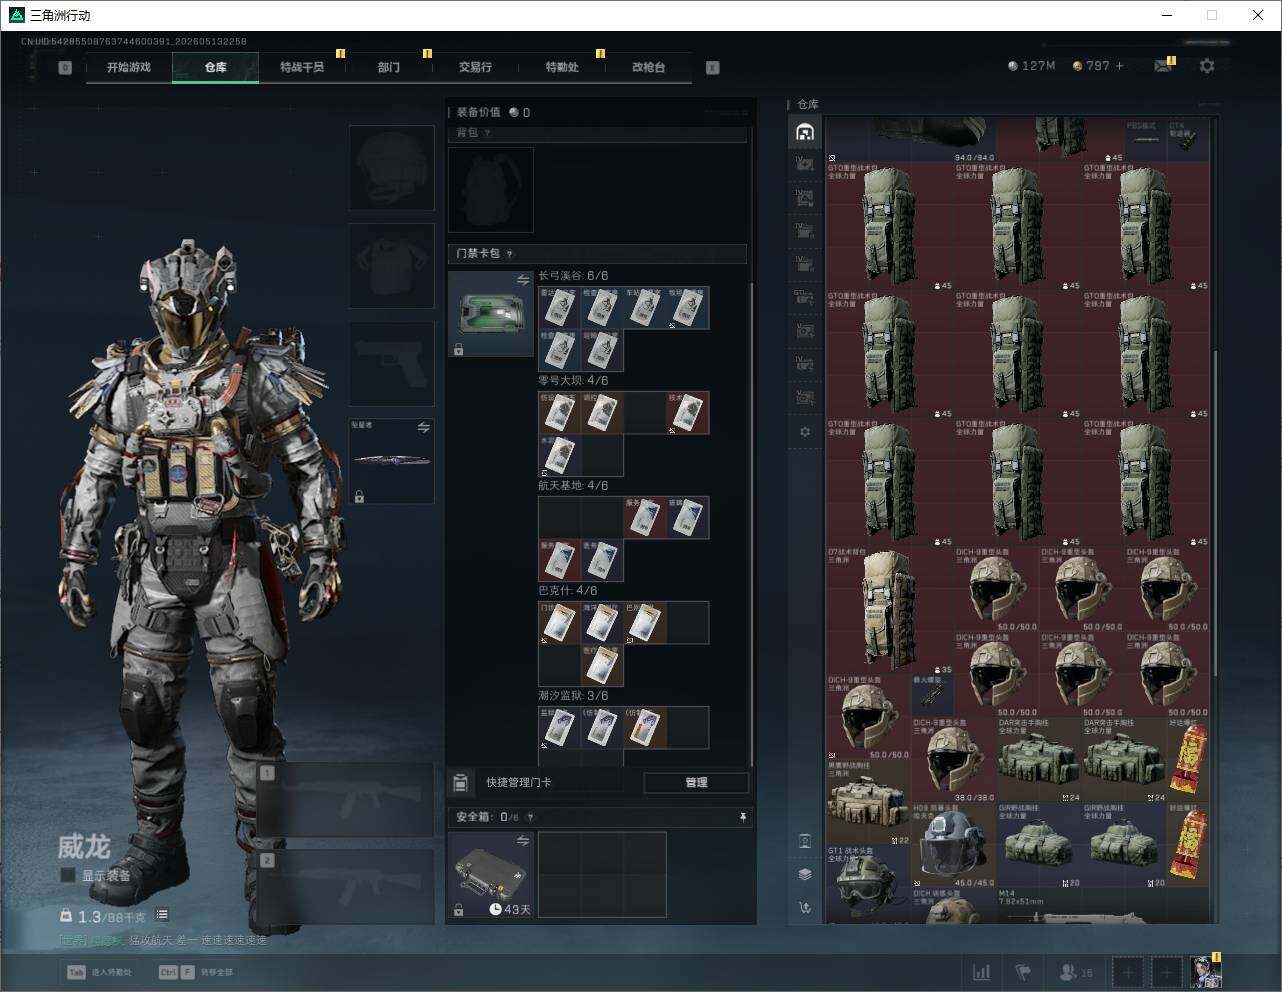This screenshot has height=992, width=1282.
Task: Click the empty body armor slot
Action: [392, 266]
